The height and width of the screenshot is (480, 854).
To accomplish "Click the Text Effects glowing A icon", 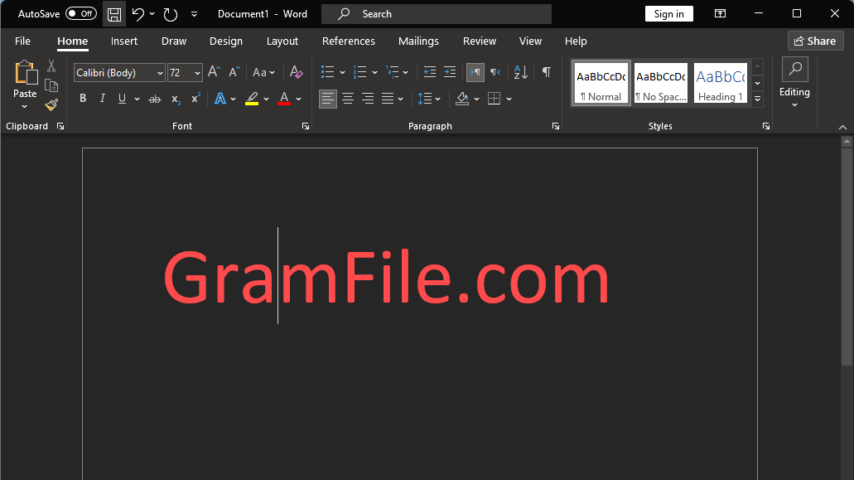I will click(x=220, y=99).
